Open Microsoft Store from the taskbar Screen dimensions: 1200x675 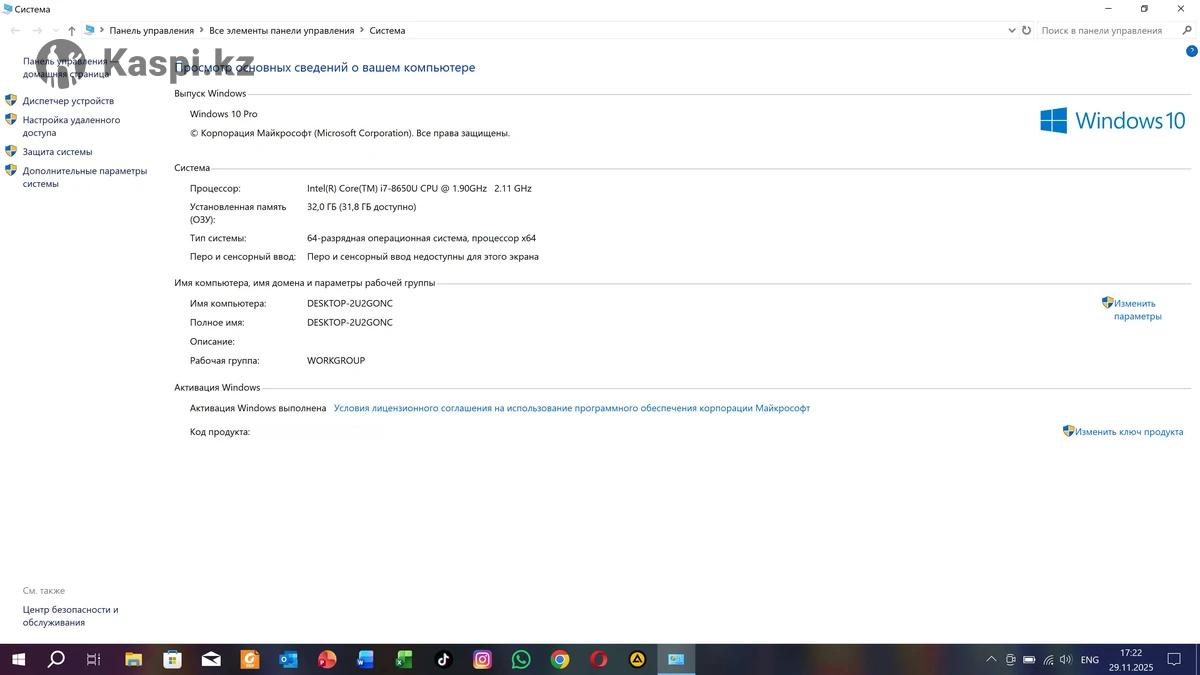click(x=172, y=660)
